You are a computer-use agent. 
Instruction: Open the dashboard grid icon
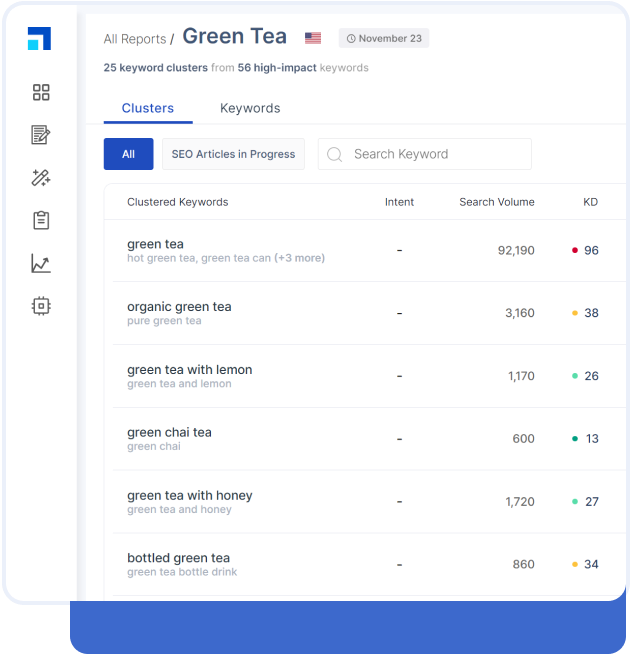coord(41,92)
